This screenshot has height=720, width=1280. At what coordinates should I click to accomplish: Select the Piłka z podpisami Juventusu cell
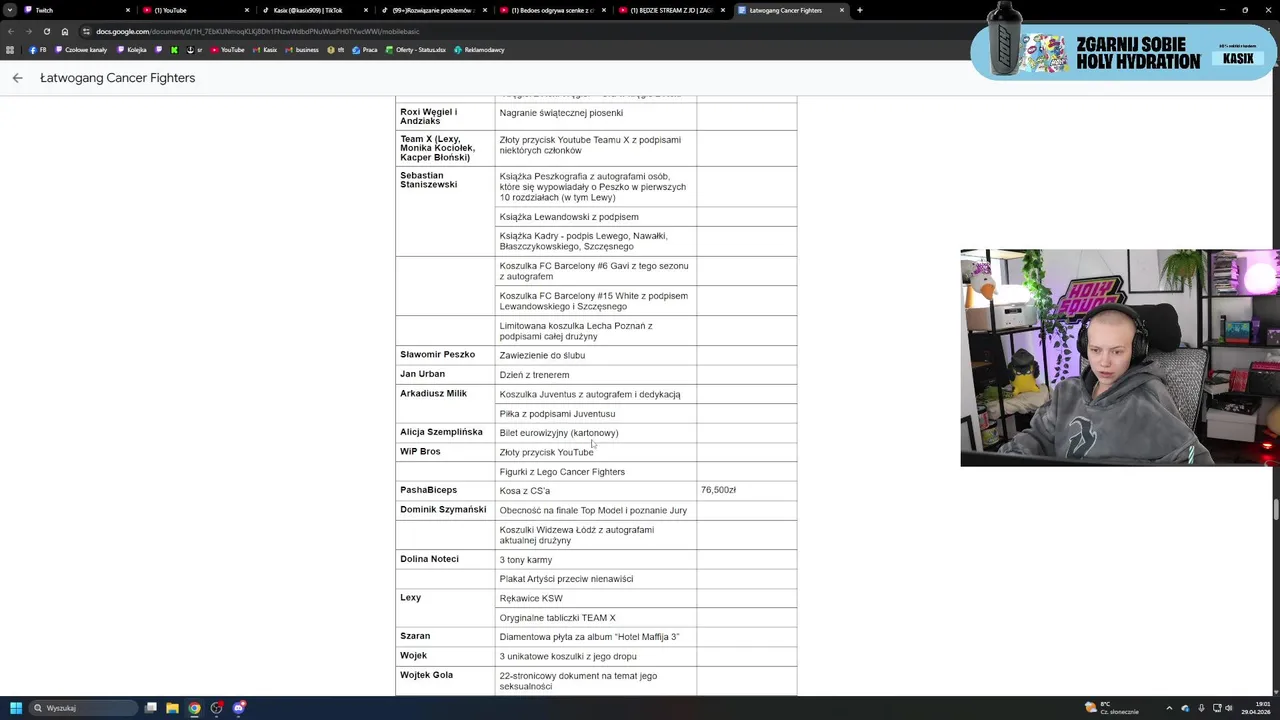point(596,414)
